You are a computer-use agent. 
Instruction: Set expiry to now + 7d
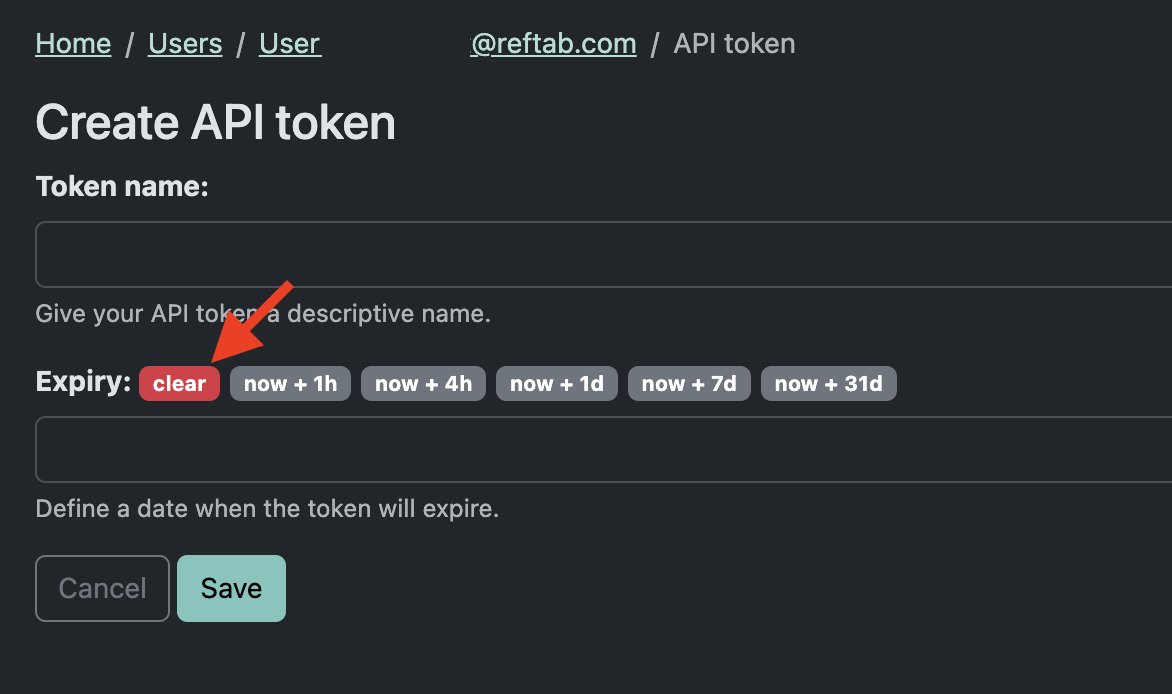[x=689, y=383]
